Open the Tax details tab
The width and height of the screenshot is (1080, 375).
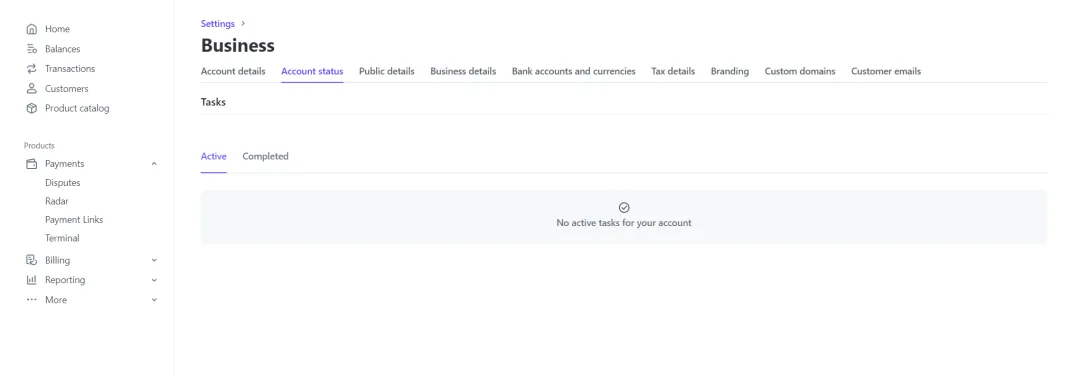pos(673,71)
